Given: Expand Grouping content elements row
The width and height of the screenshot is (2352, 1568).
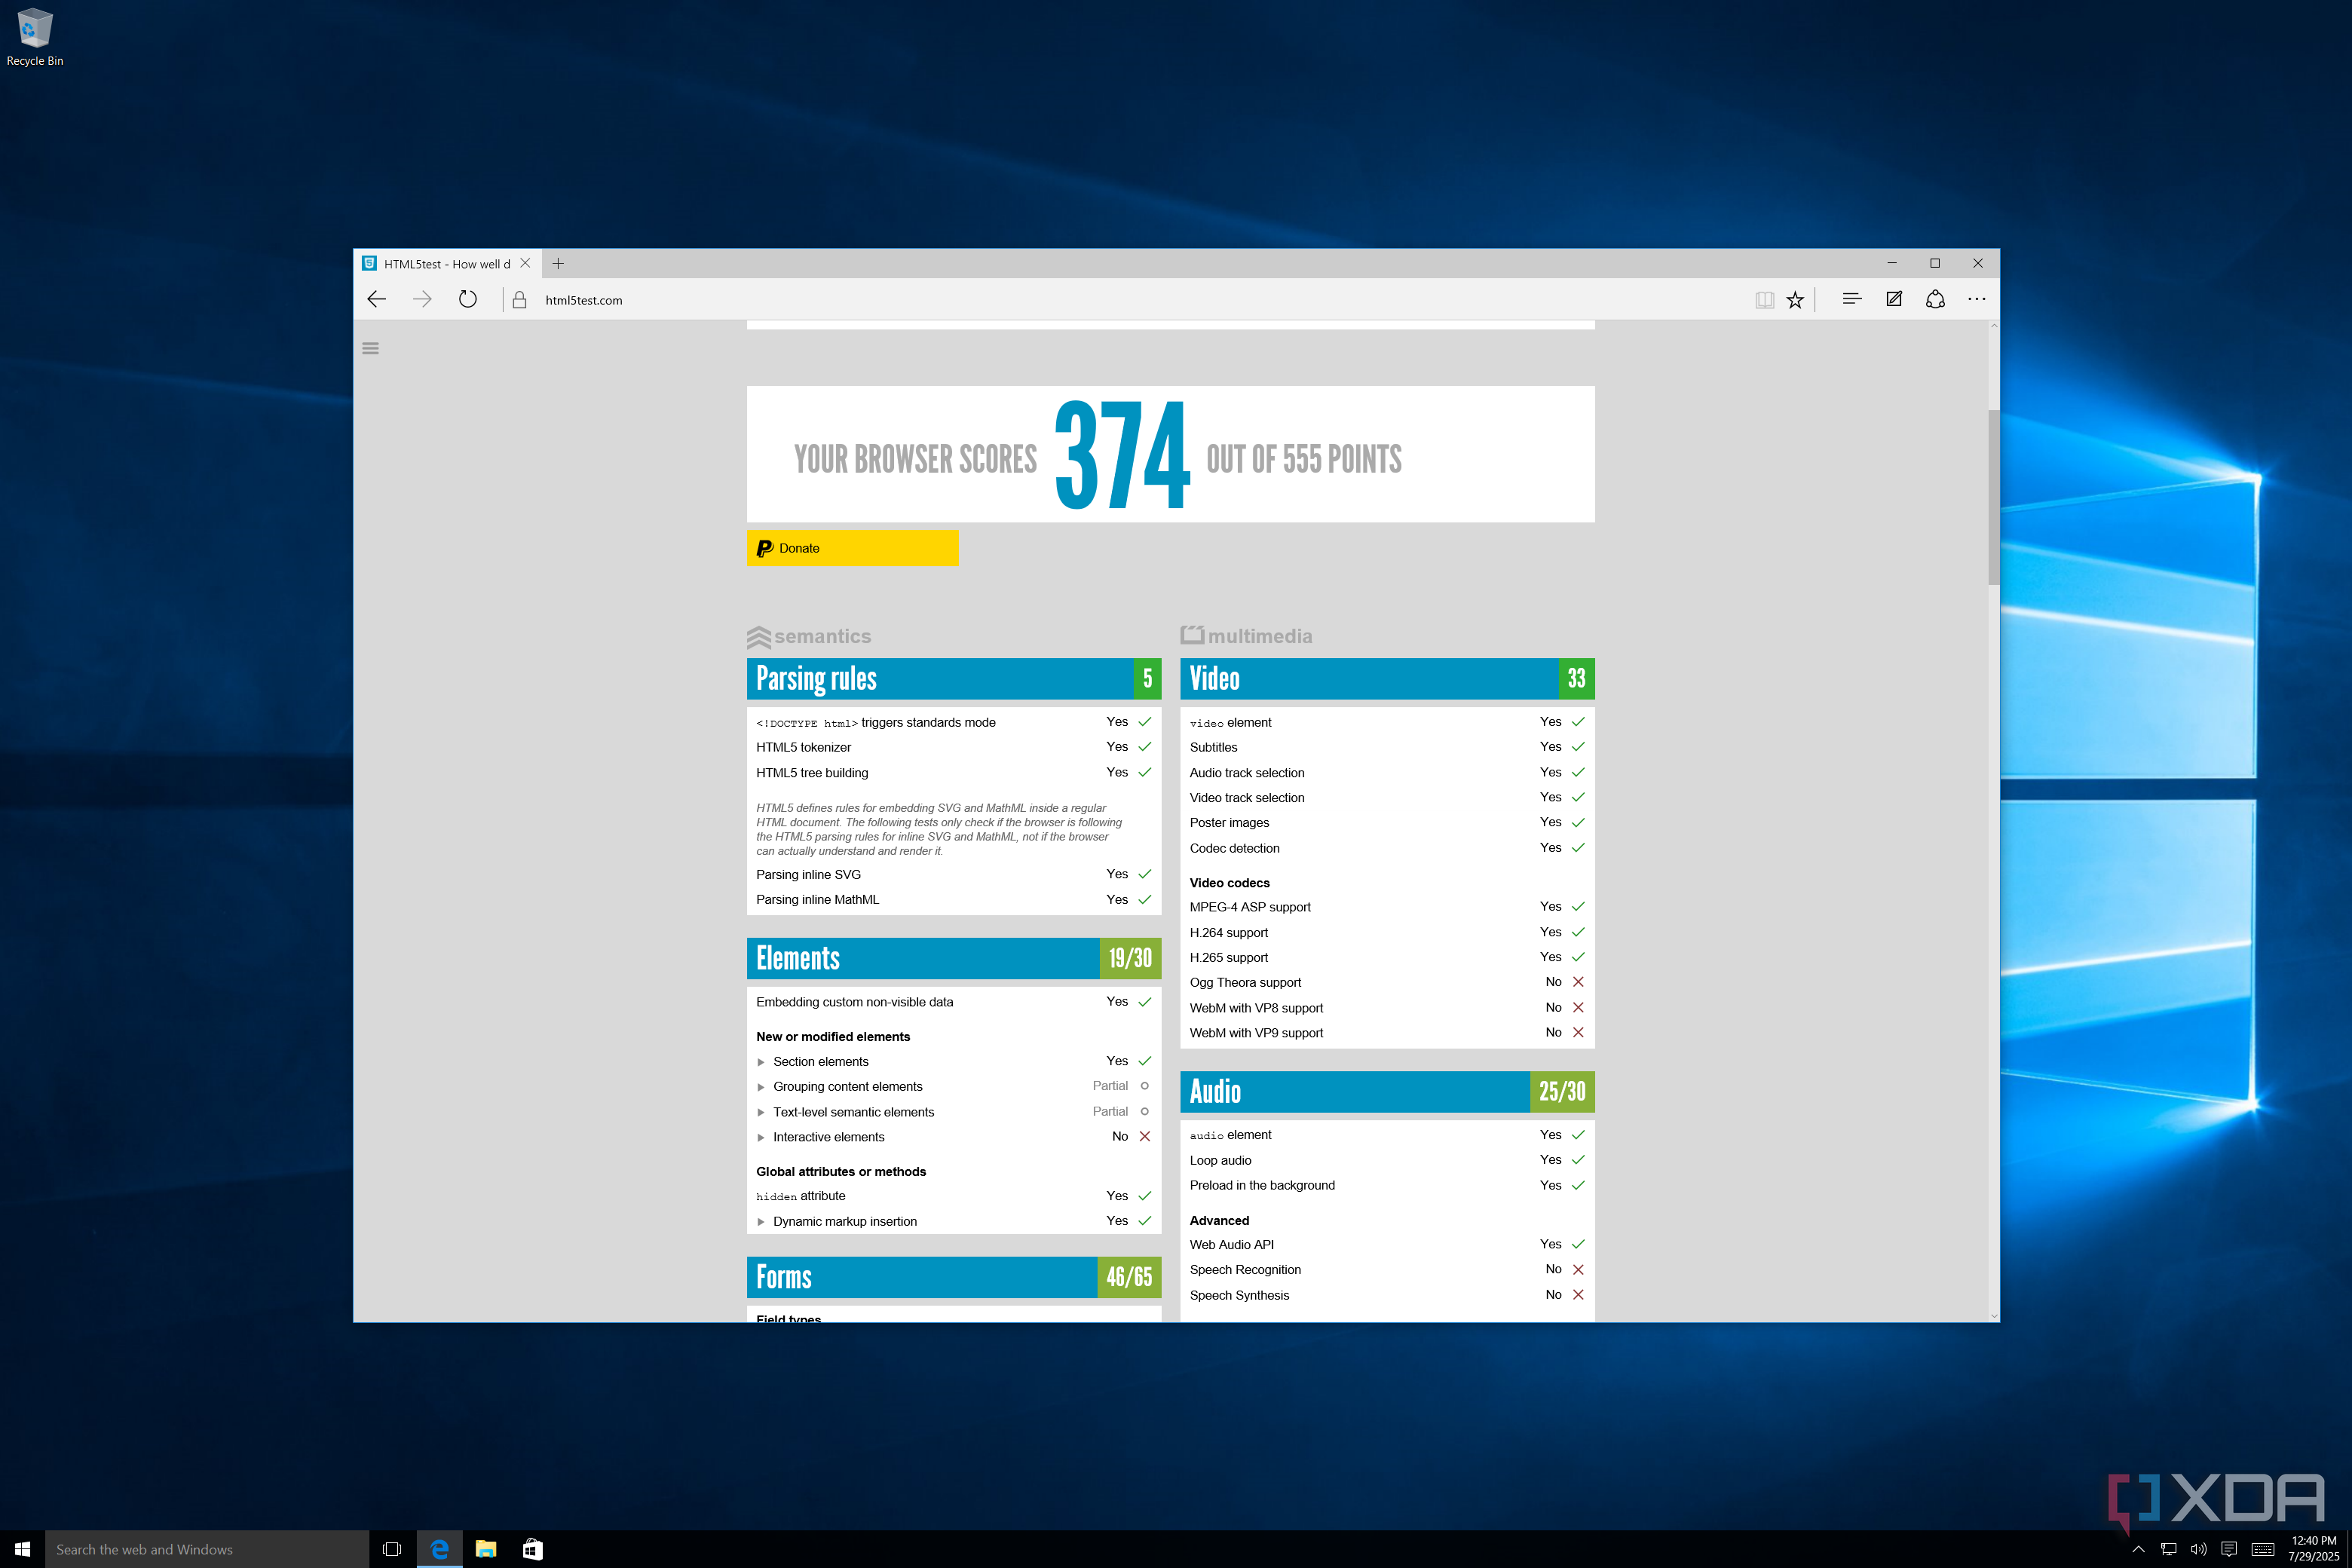Looking at the screenshot, I should 760,1087.
